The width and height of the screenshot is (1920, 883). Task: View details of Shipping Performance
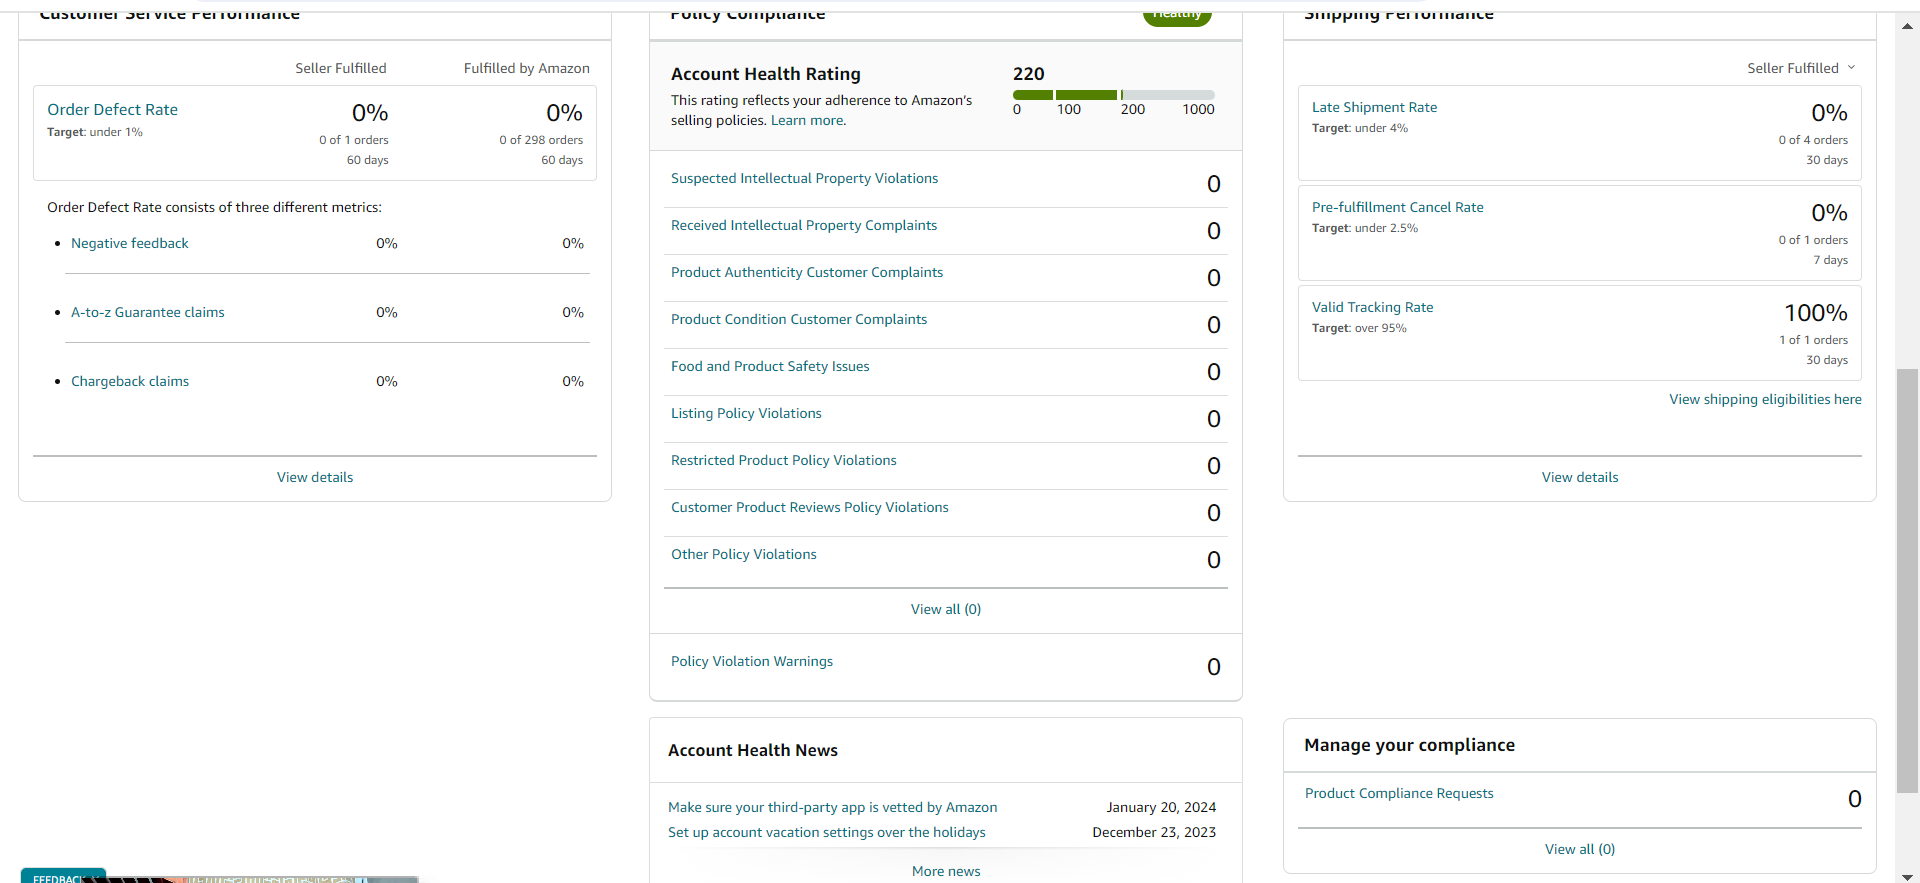tap(1580, 477)
